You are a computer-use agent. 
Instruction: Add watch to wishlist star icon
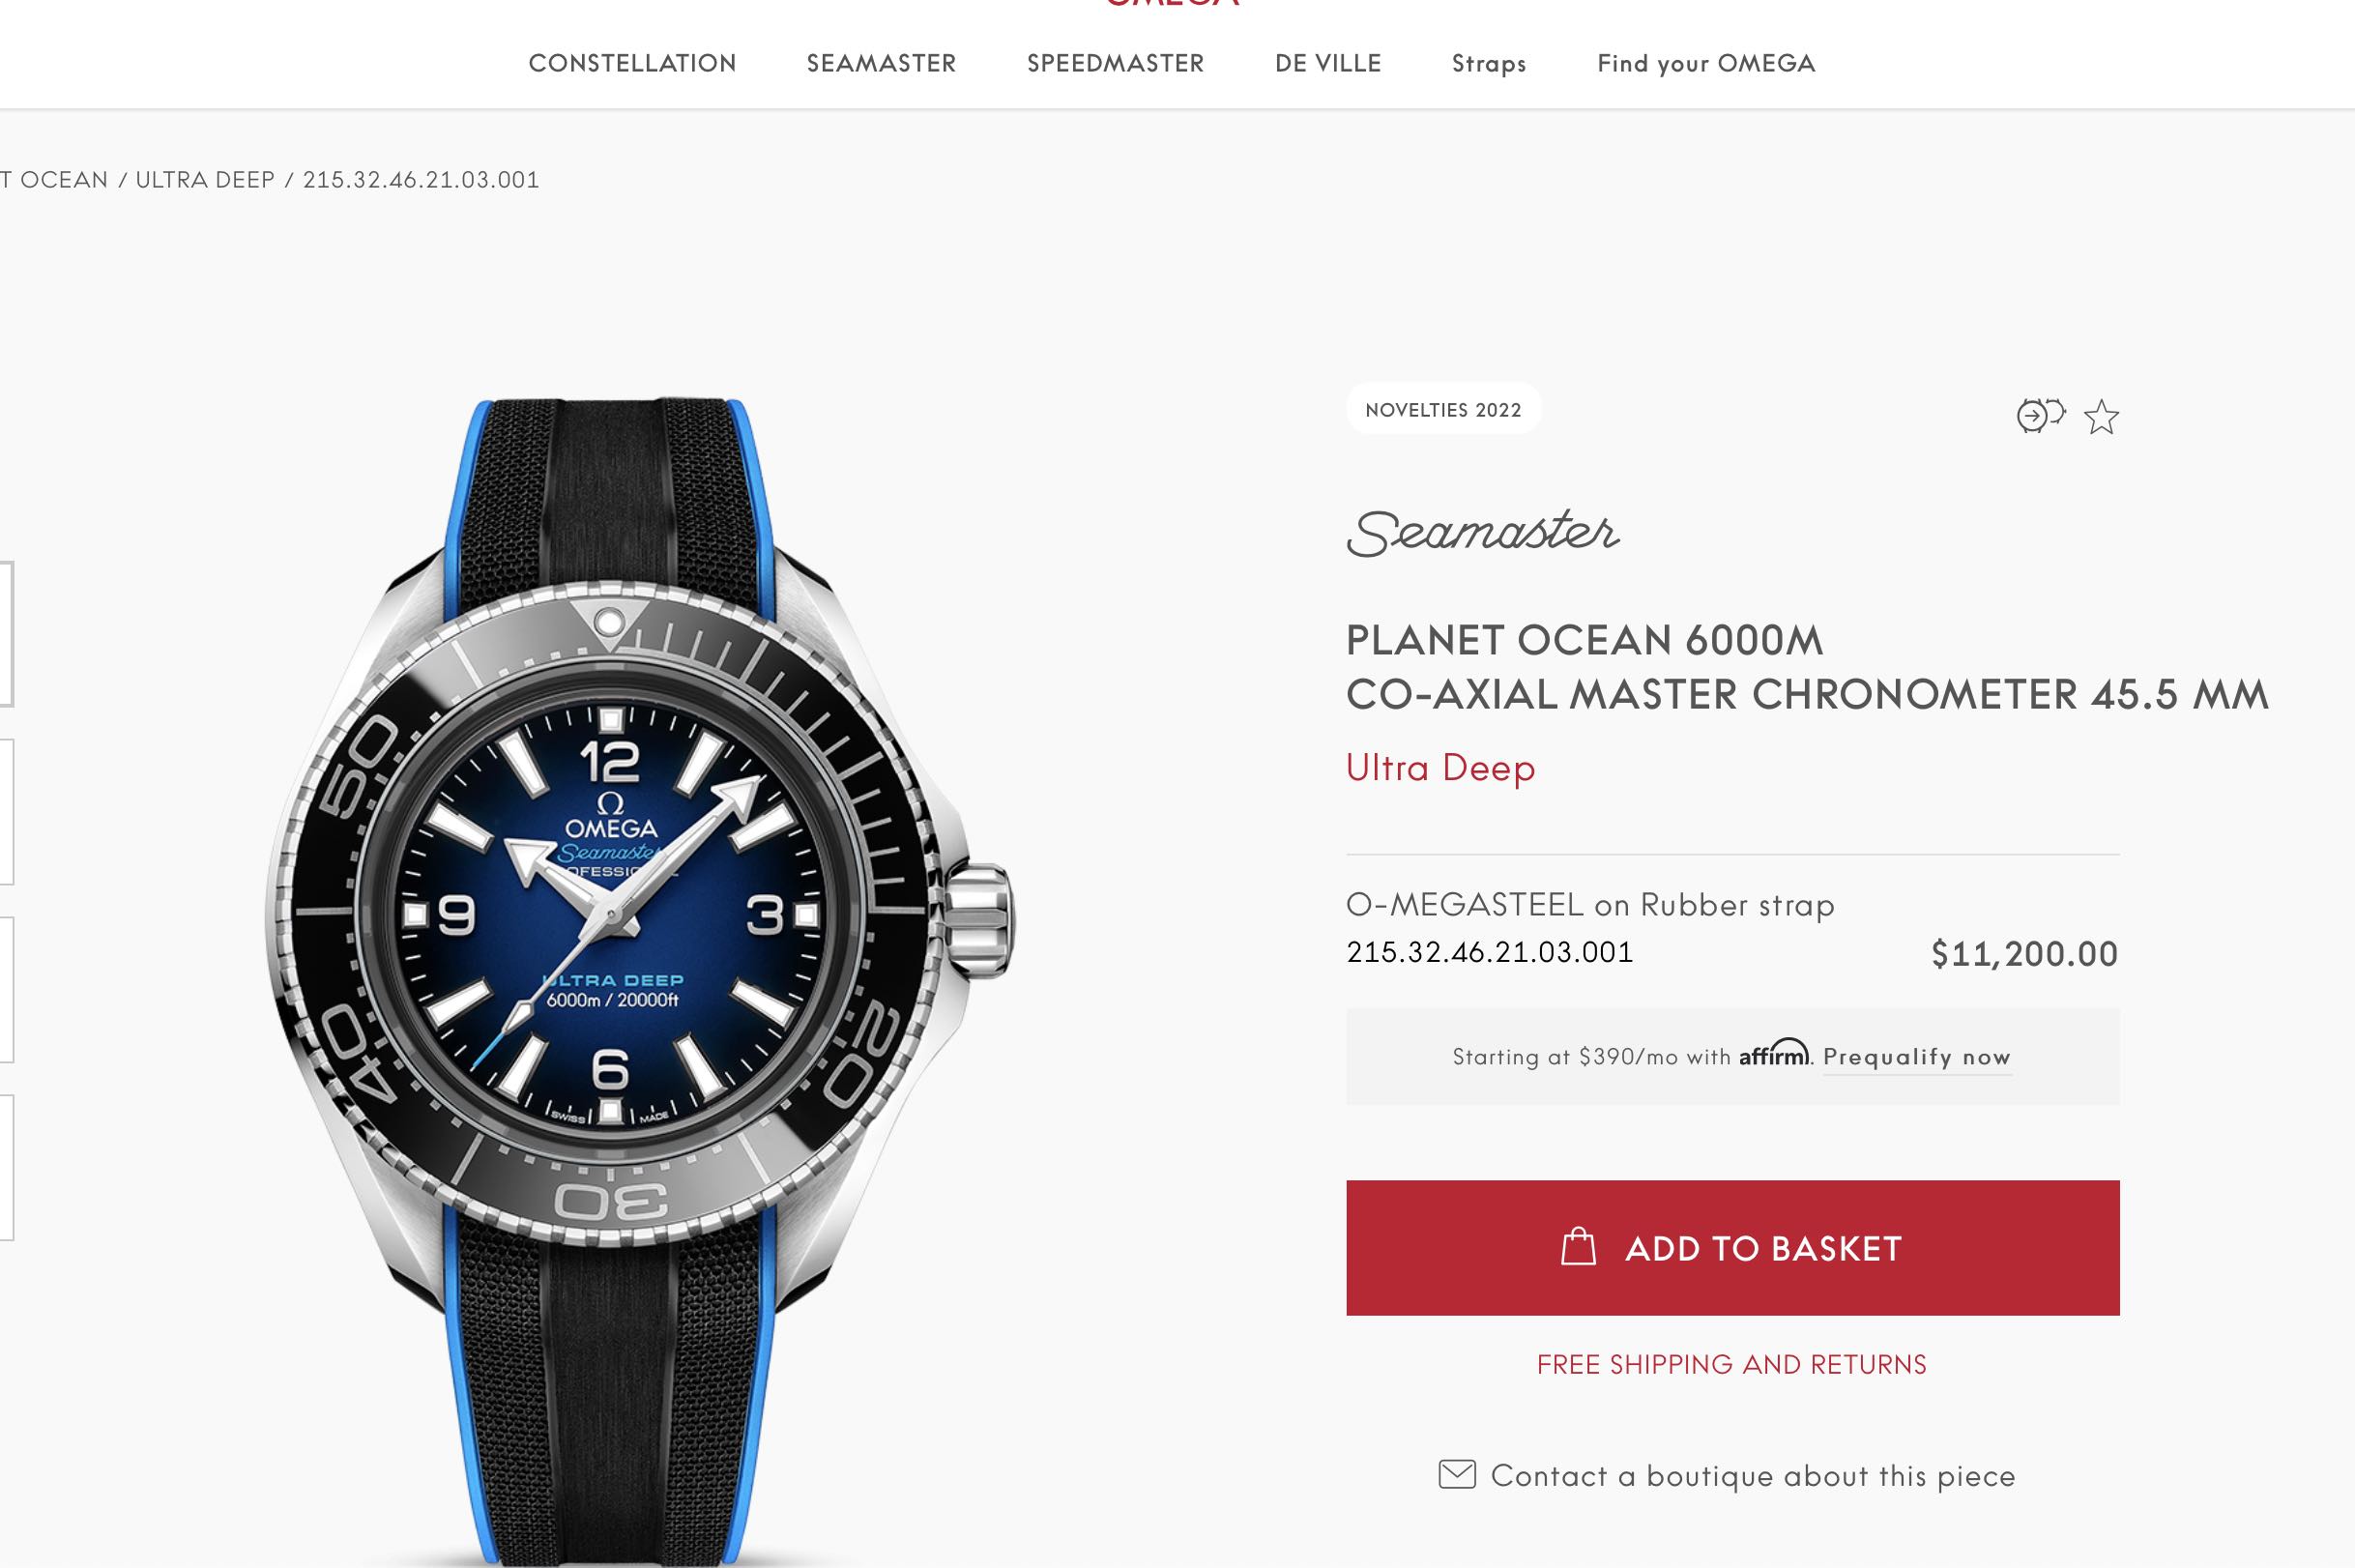[2101, 417]
